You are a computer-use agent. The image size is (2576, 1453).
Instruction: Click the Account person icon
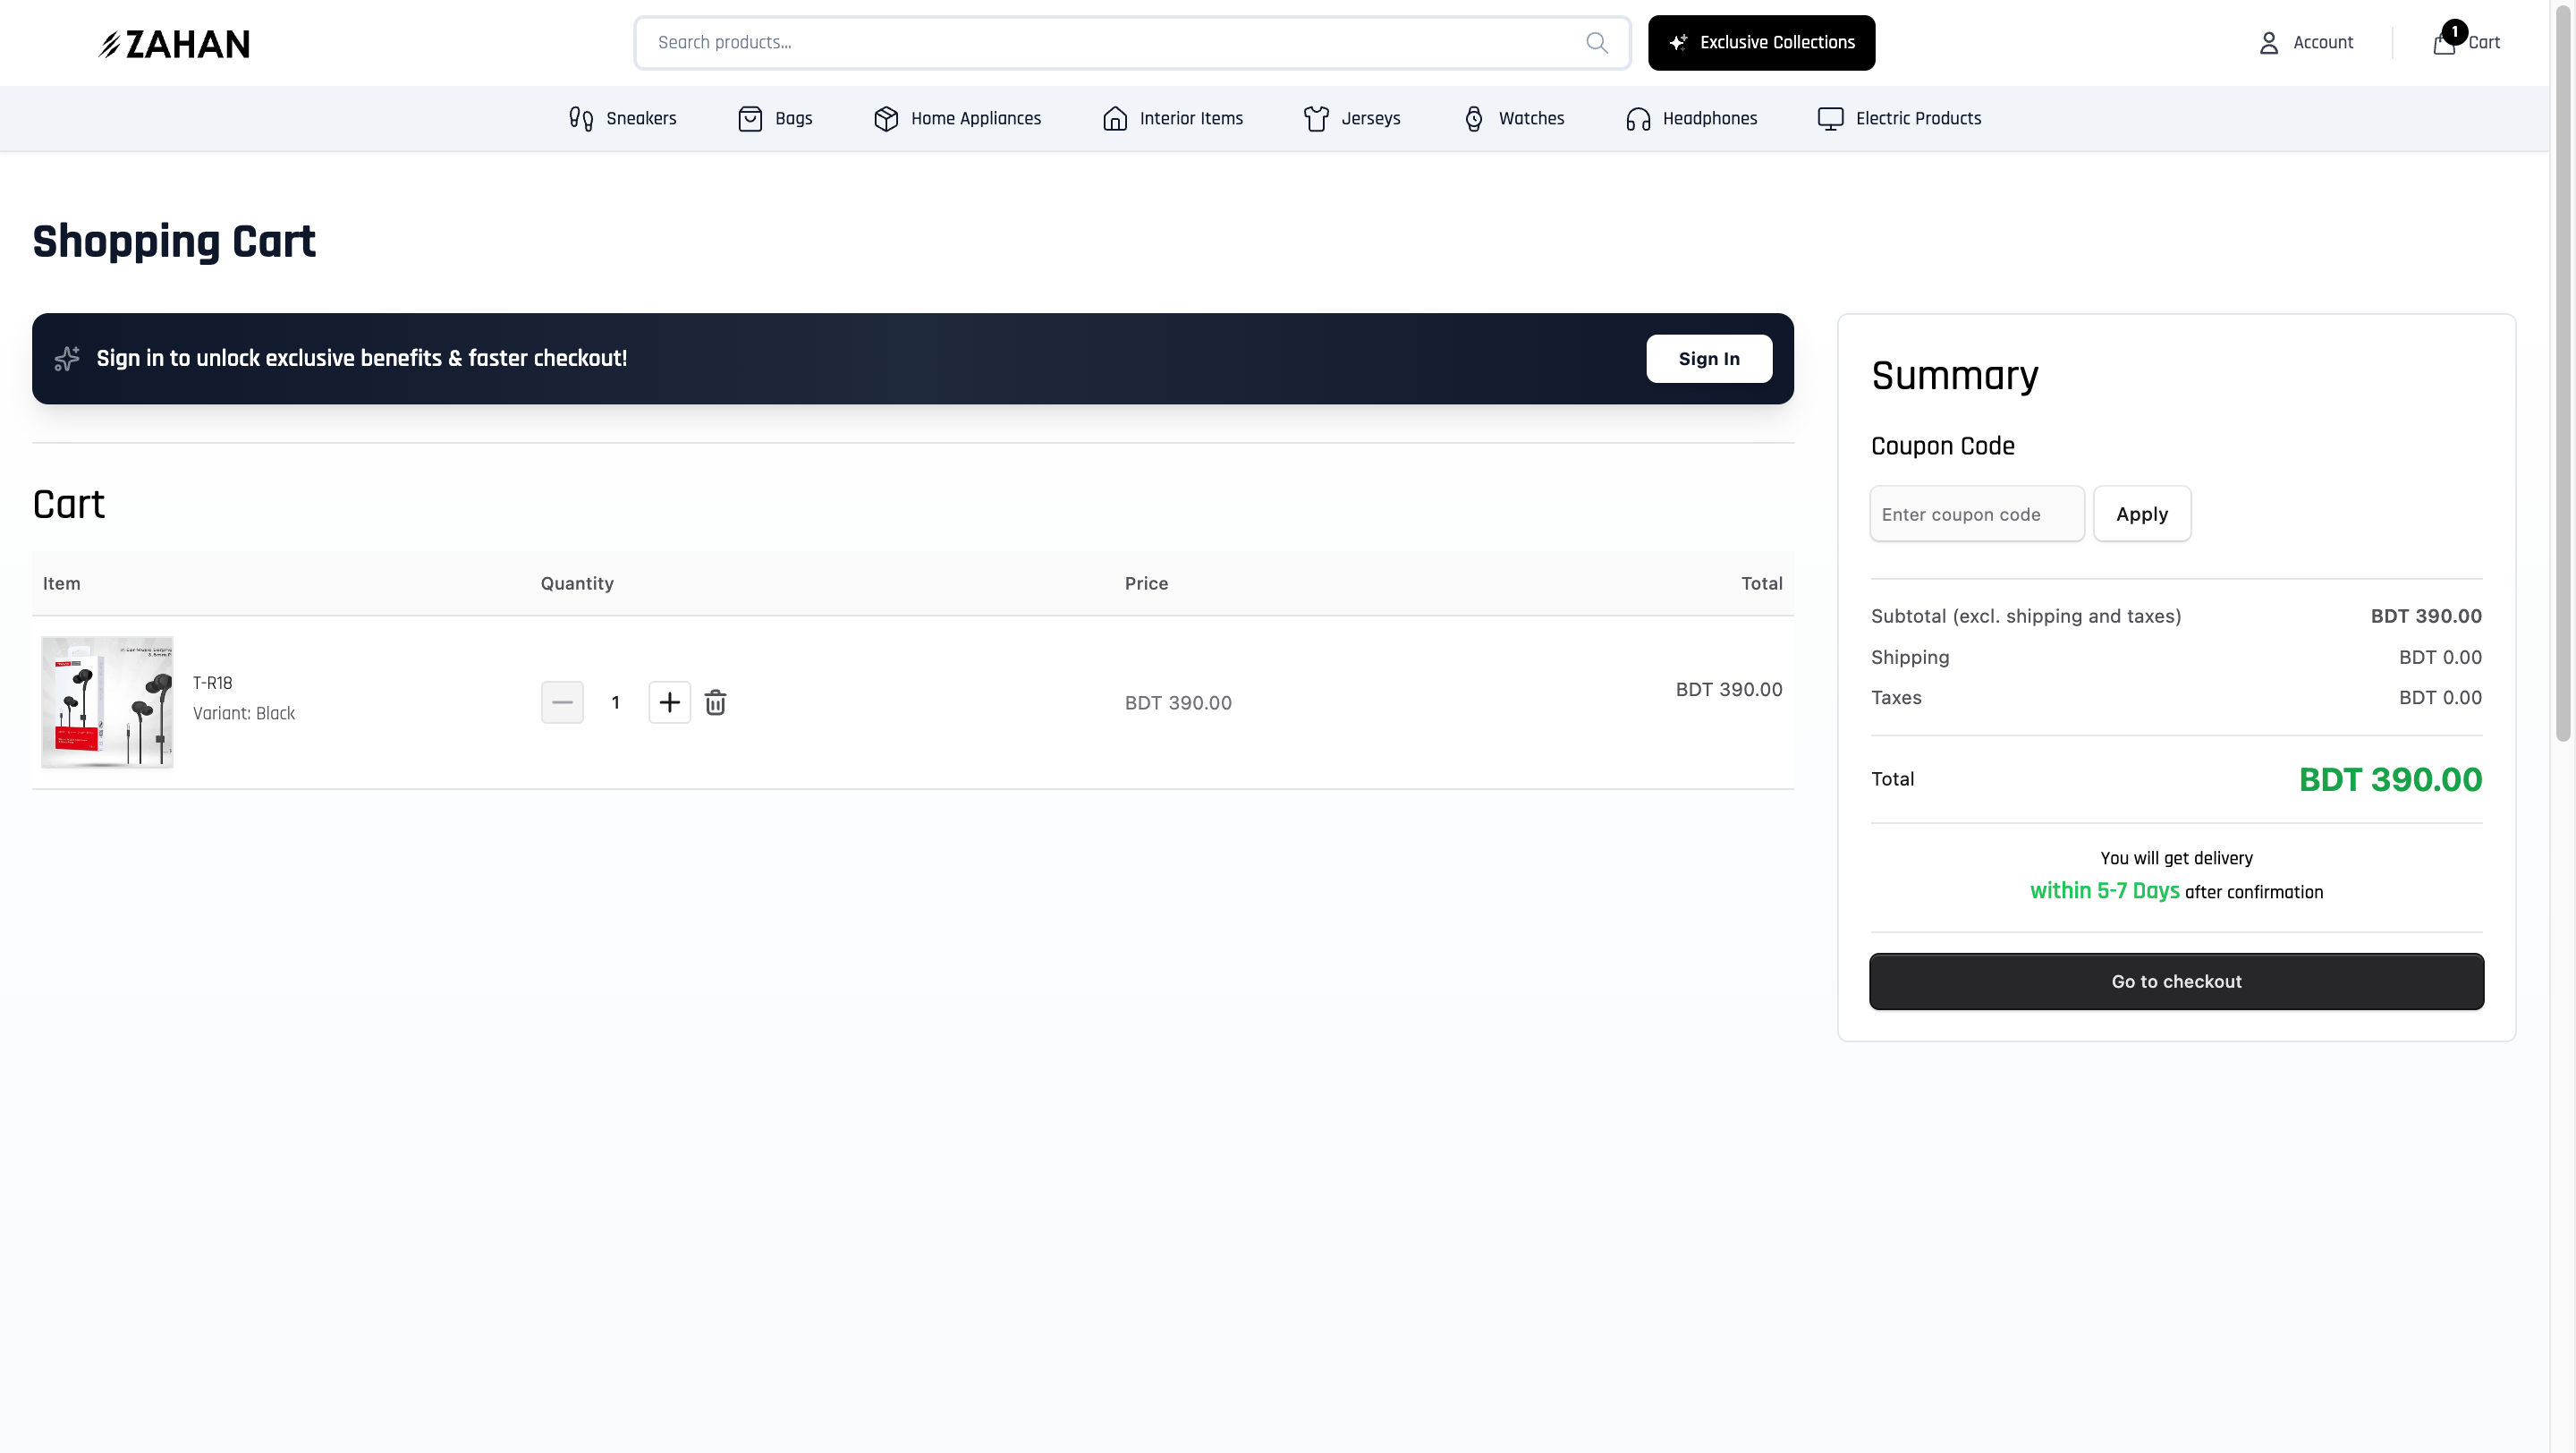click(2268, 43)
